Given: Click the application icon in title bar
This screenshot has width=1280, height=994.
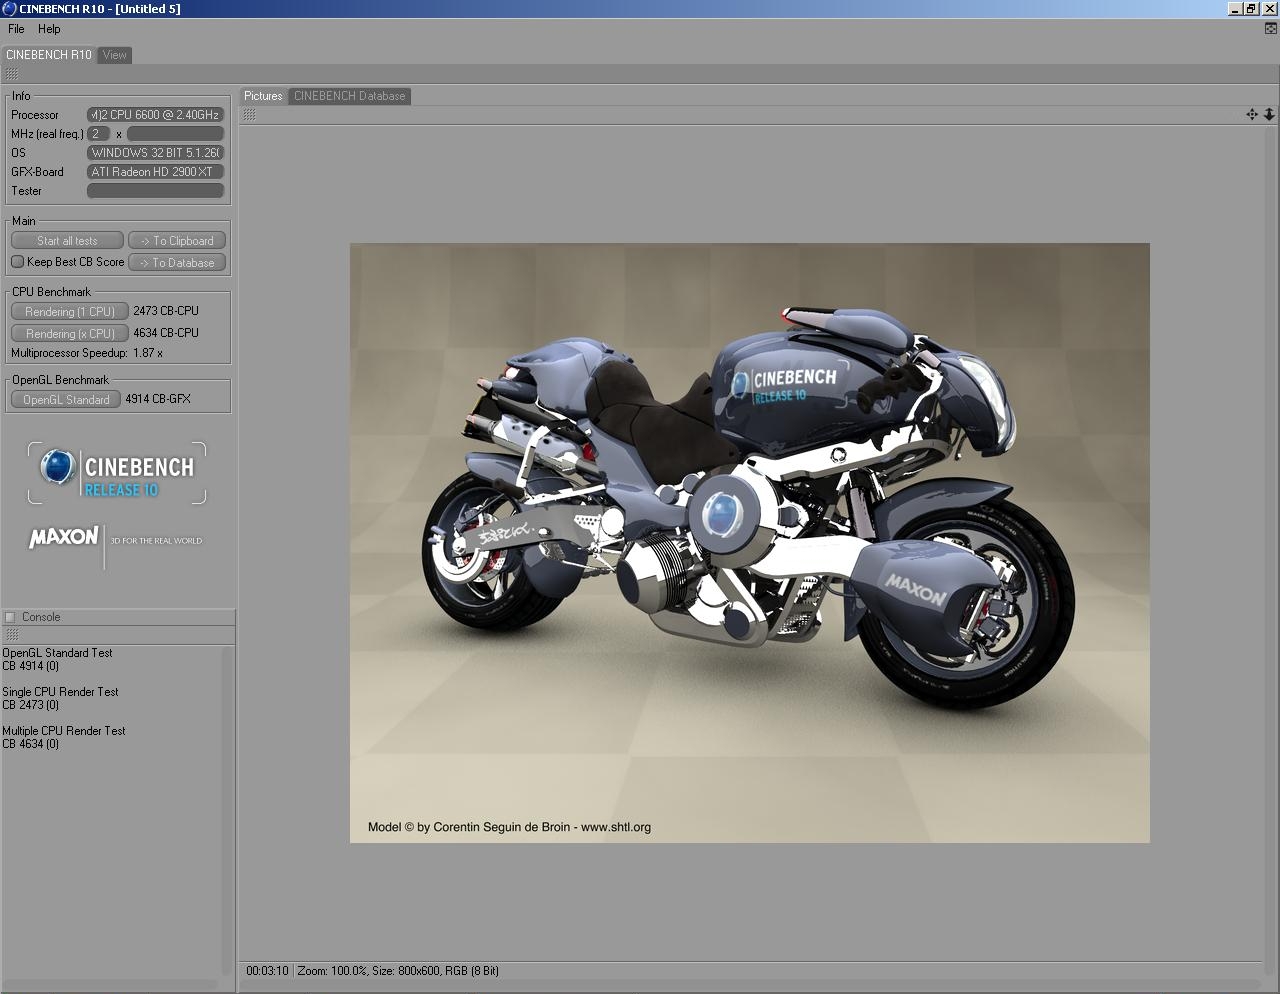Looking at the screenshot, I should pos(9,8).
